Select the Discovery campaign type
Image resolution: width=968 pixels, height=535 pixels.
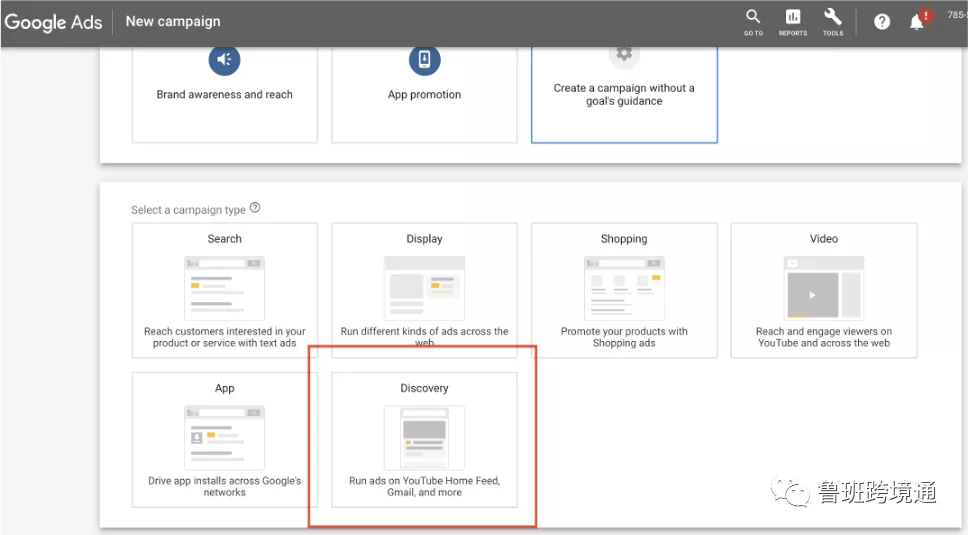(x=424, y=439)
